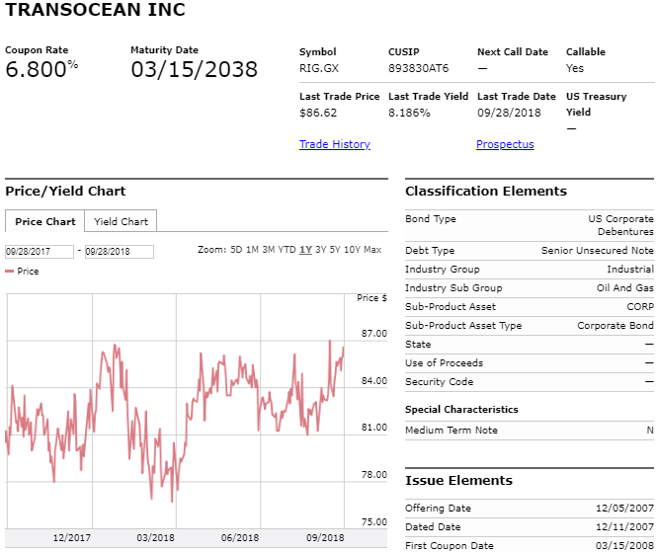This screenshot has height=552, width=658.
Task: Set chart zoom to 3Y
Action: 321,250
